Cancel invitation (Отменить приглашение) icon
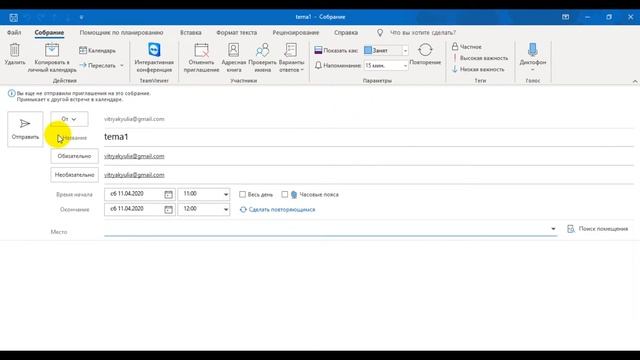640x360 pixels. pos(201,50)
